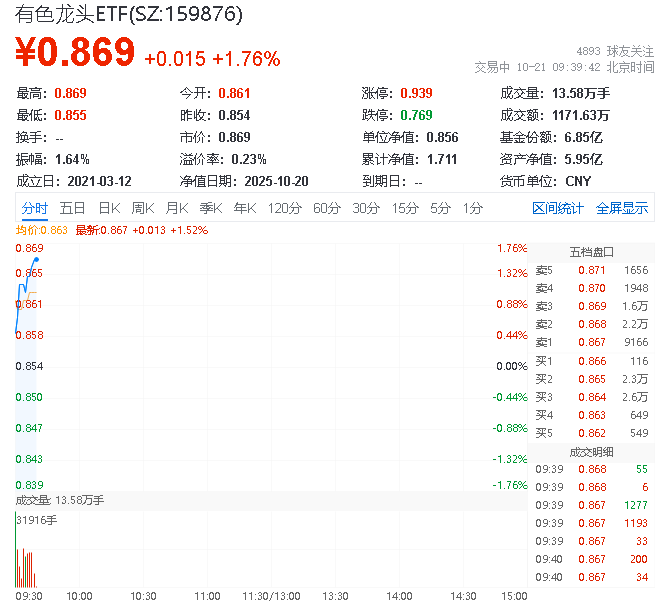Switch to 1分 interval chart
Image resolution: width=660 pixels, height=615 pixels.
pyautogui.click(x=472, y=208)
